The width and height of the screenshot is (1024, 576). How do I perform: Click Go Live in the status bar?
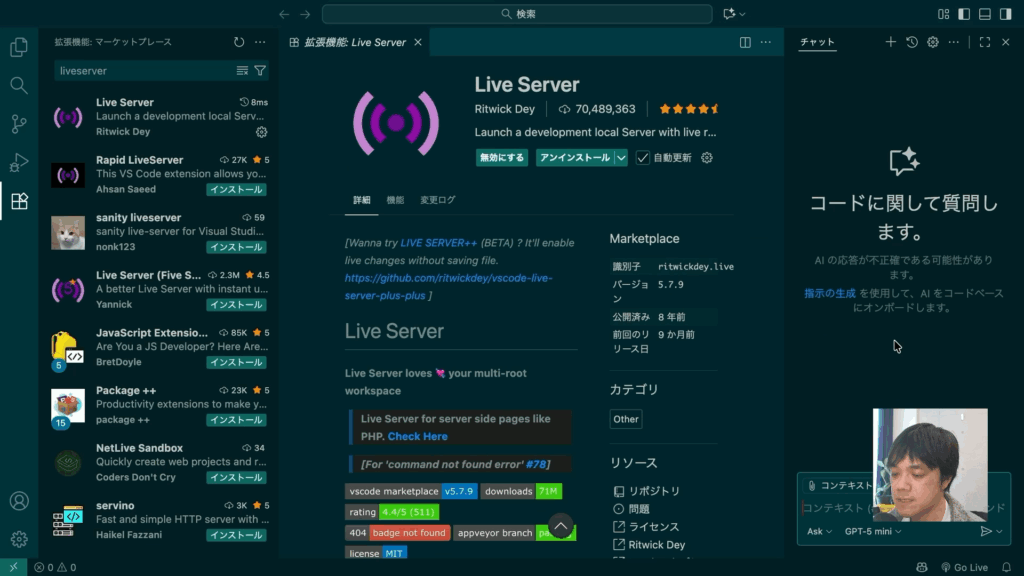(964, 567)
